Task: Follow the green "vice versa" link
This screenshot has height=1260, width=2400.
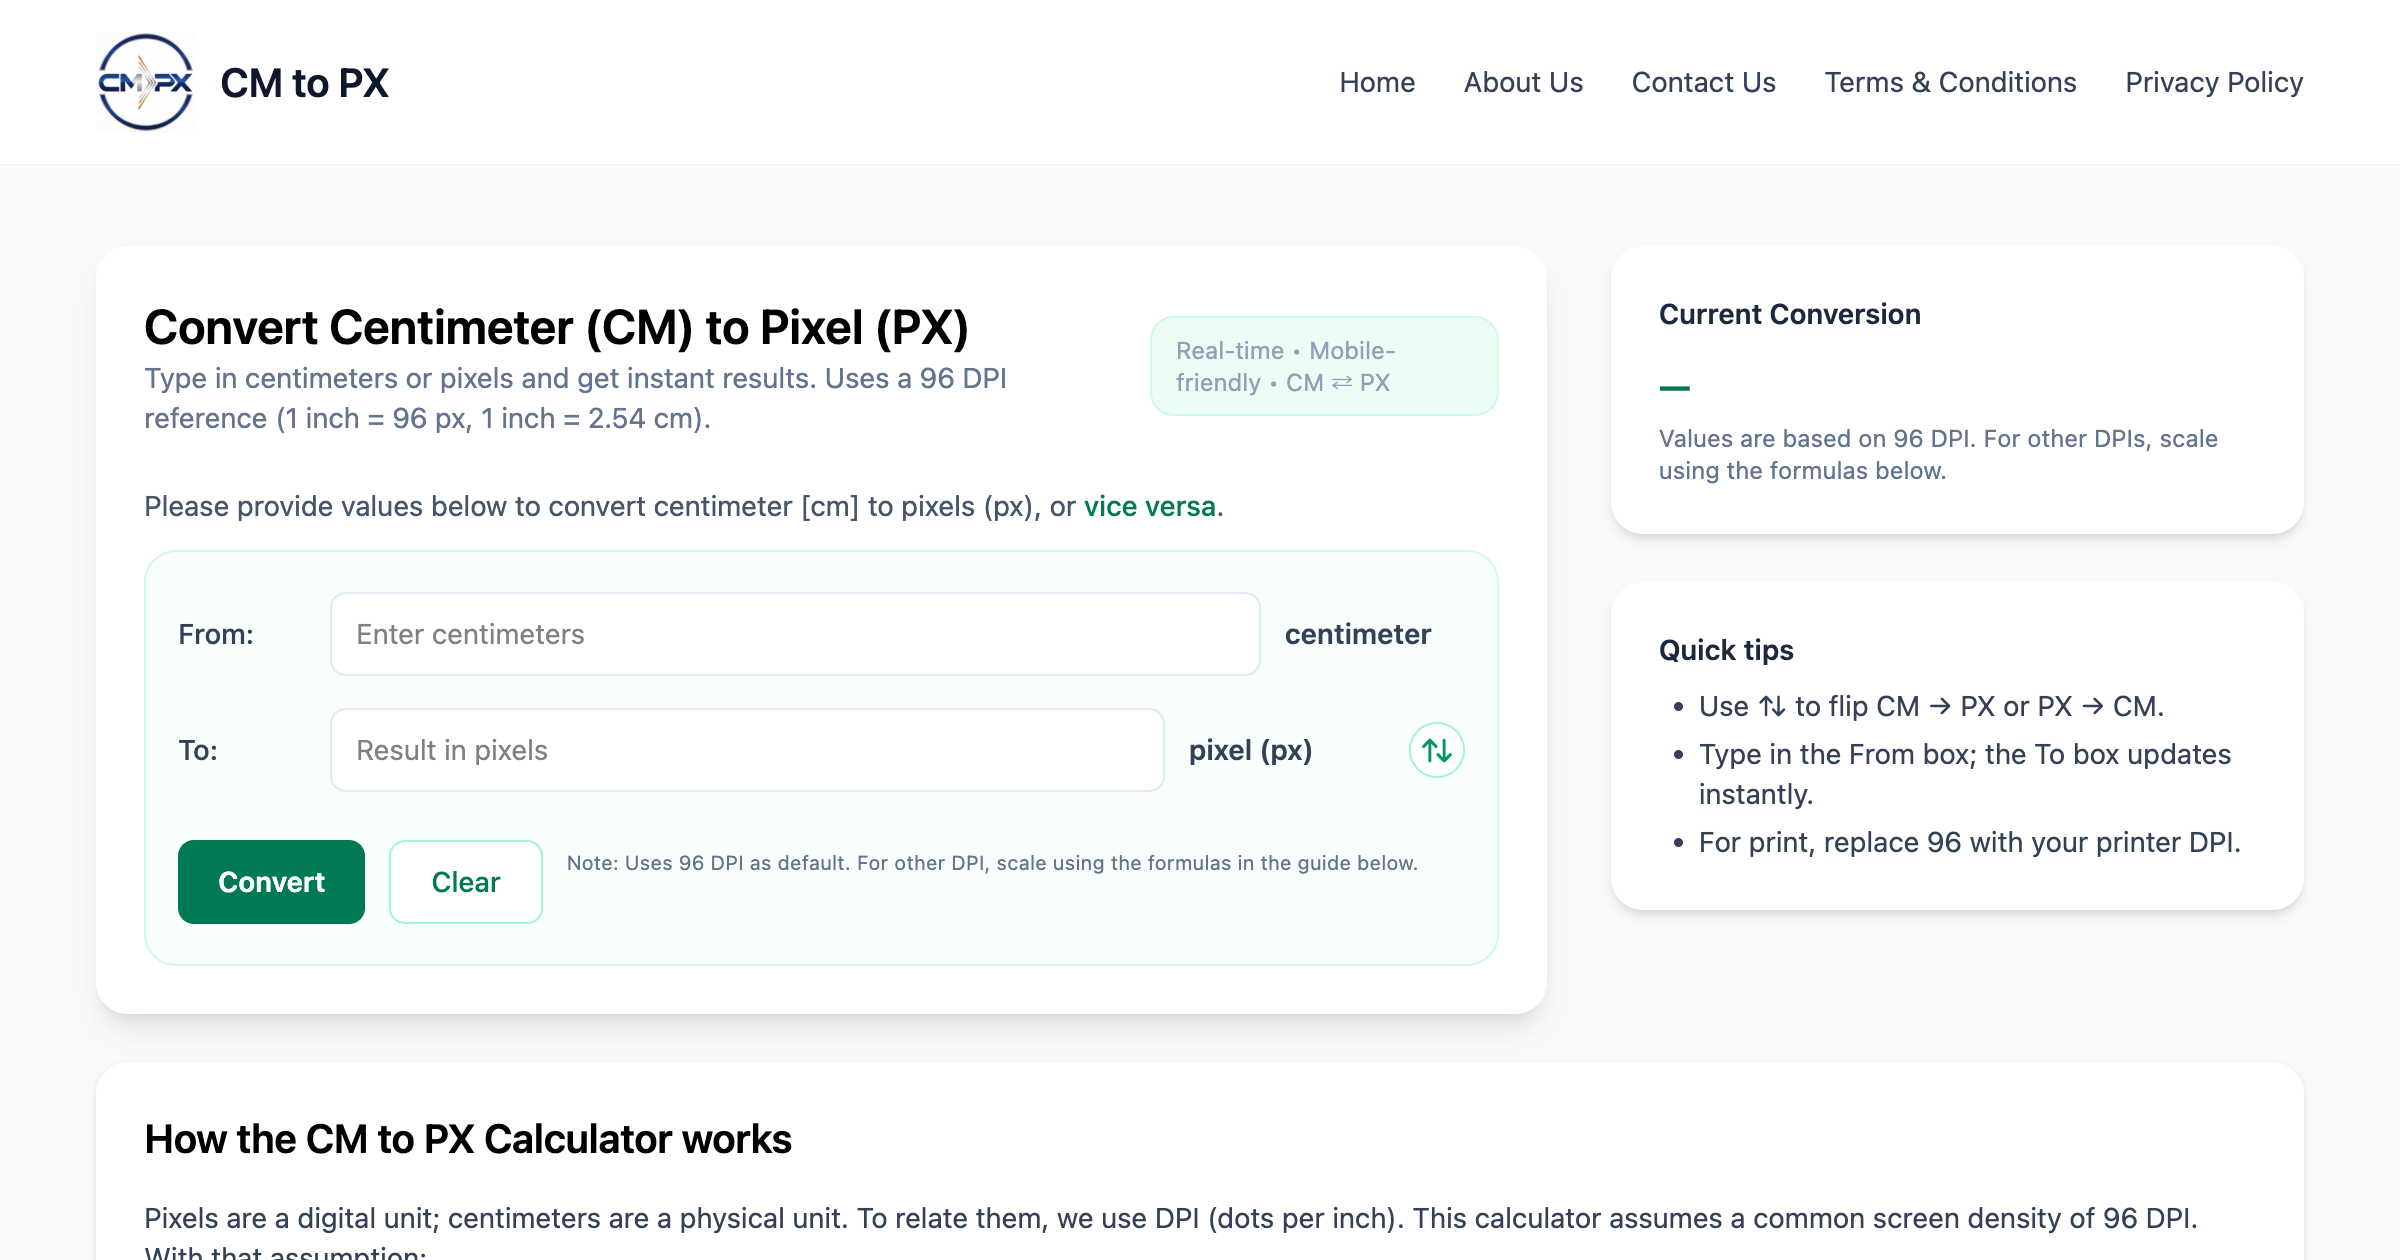Action: pyautogui.click(x=1149, y=506)
